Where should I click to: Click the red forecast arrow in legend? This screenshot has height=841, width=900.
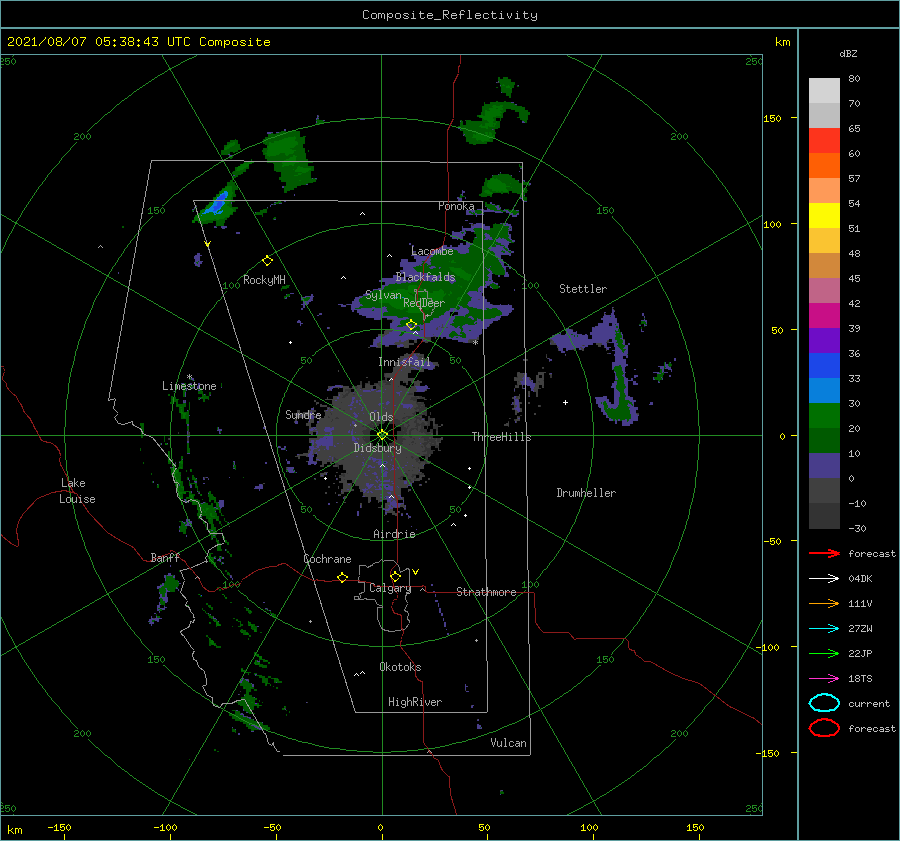(824, 553)
